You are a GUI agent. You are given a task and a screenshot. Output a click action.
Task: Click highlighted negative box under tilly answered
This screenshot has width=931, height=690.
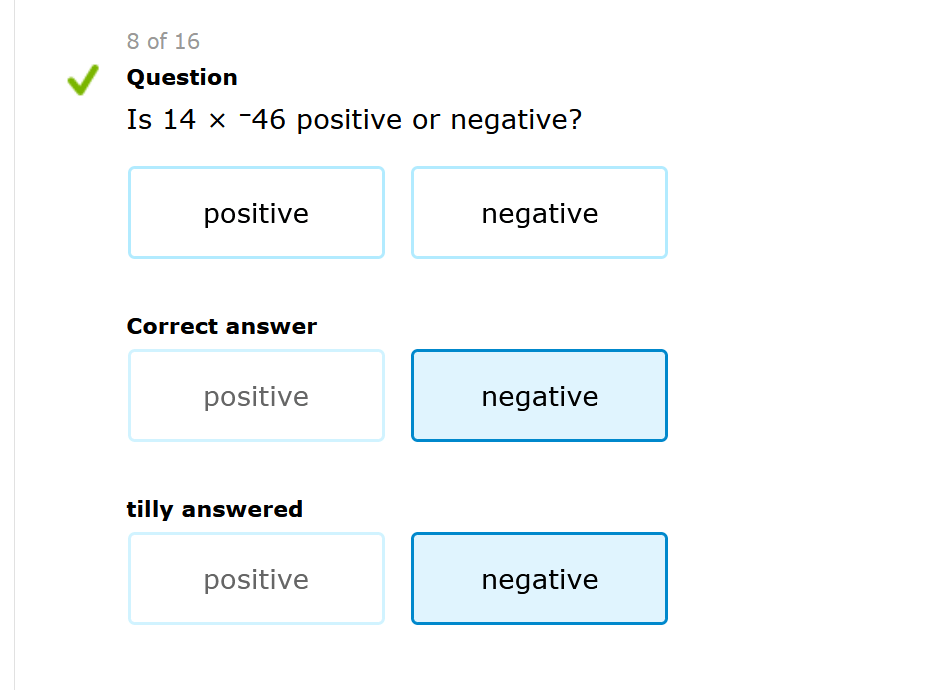[539, 579]
